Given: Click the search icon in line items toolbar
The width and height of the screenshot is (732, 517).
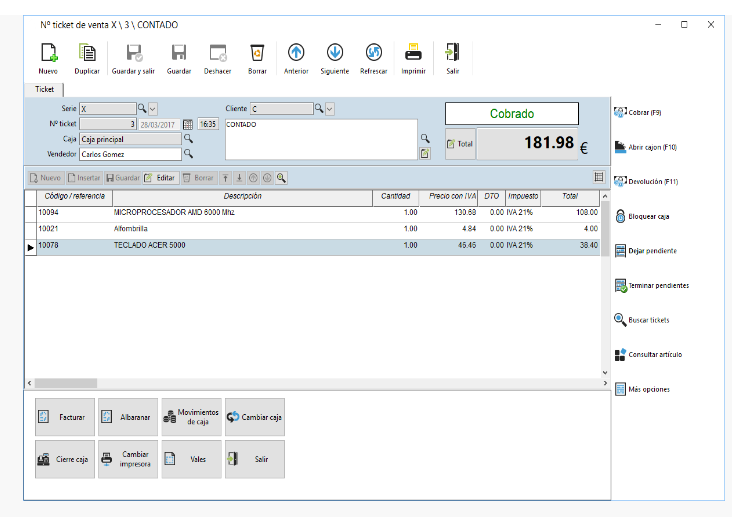Looking at the screenshot, I should point(281,178).
